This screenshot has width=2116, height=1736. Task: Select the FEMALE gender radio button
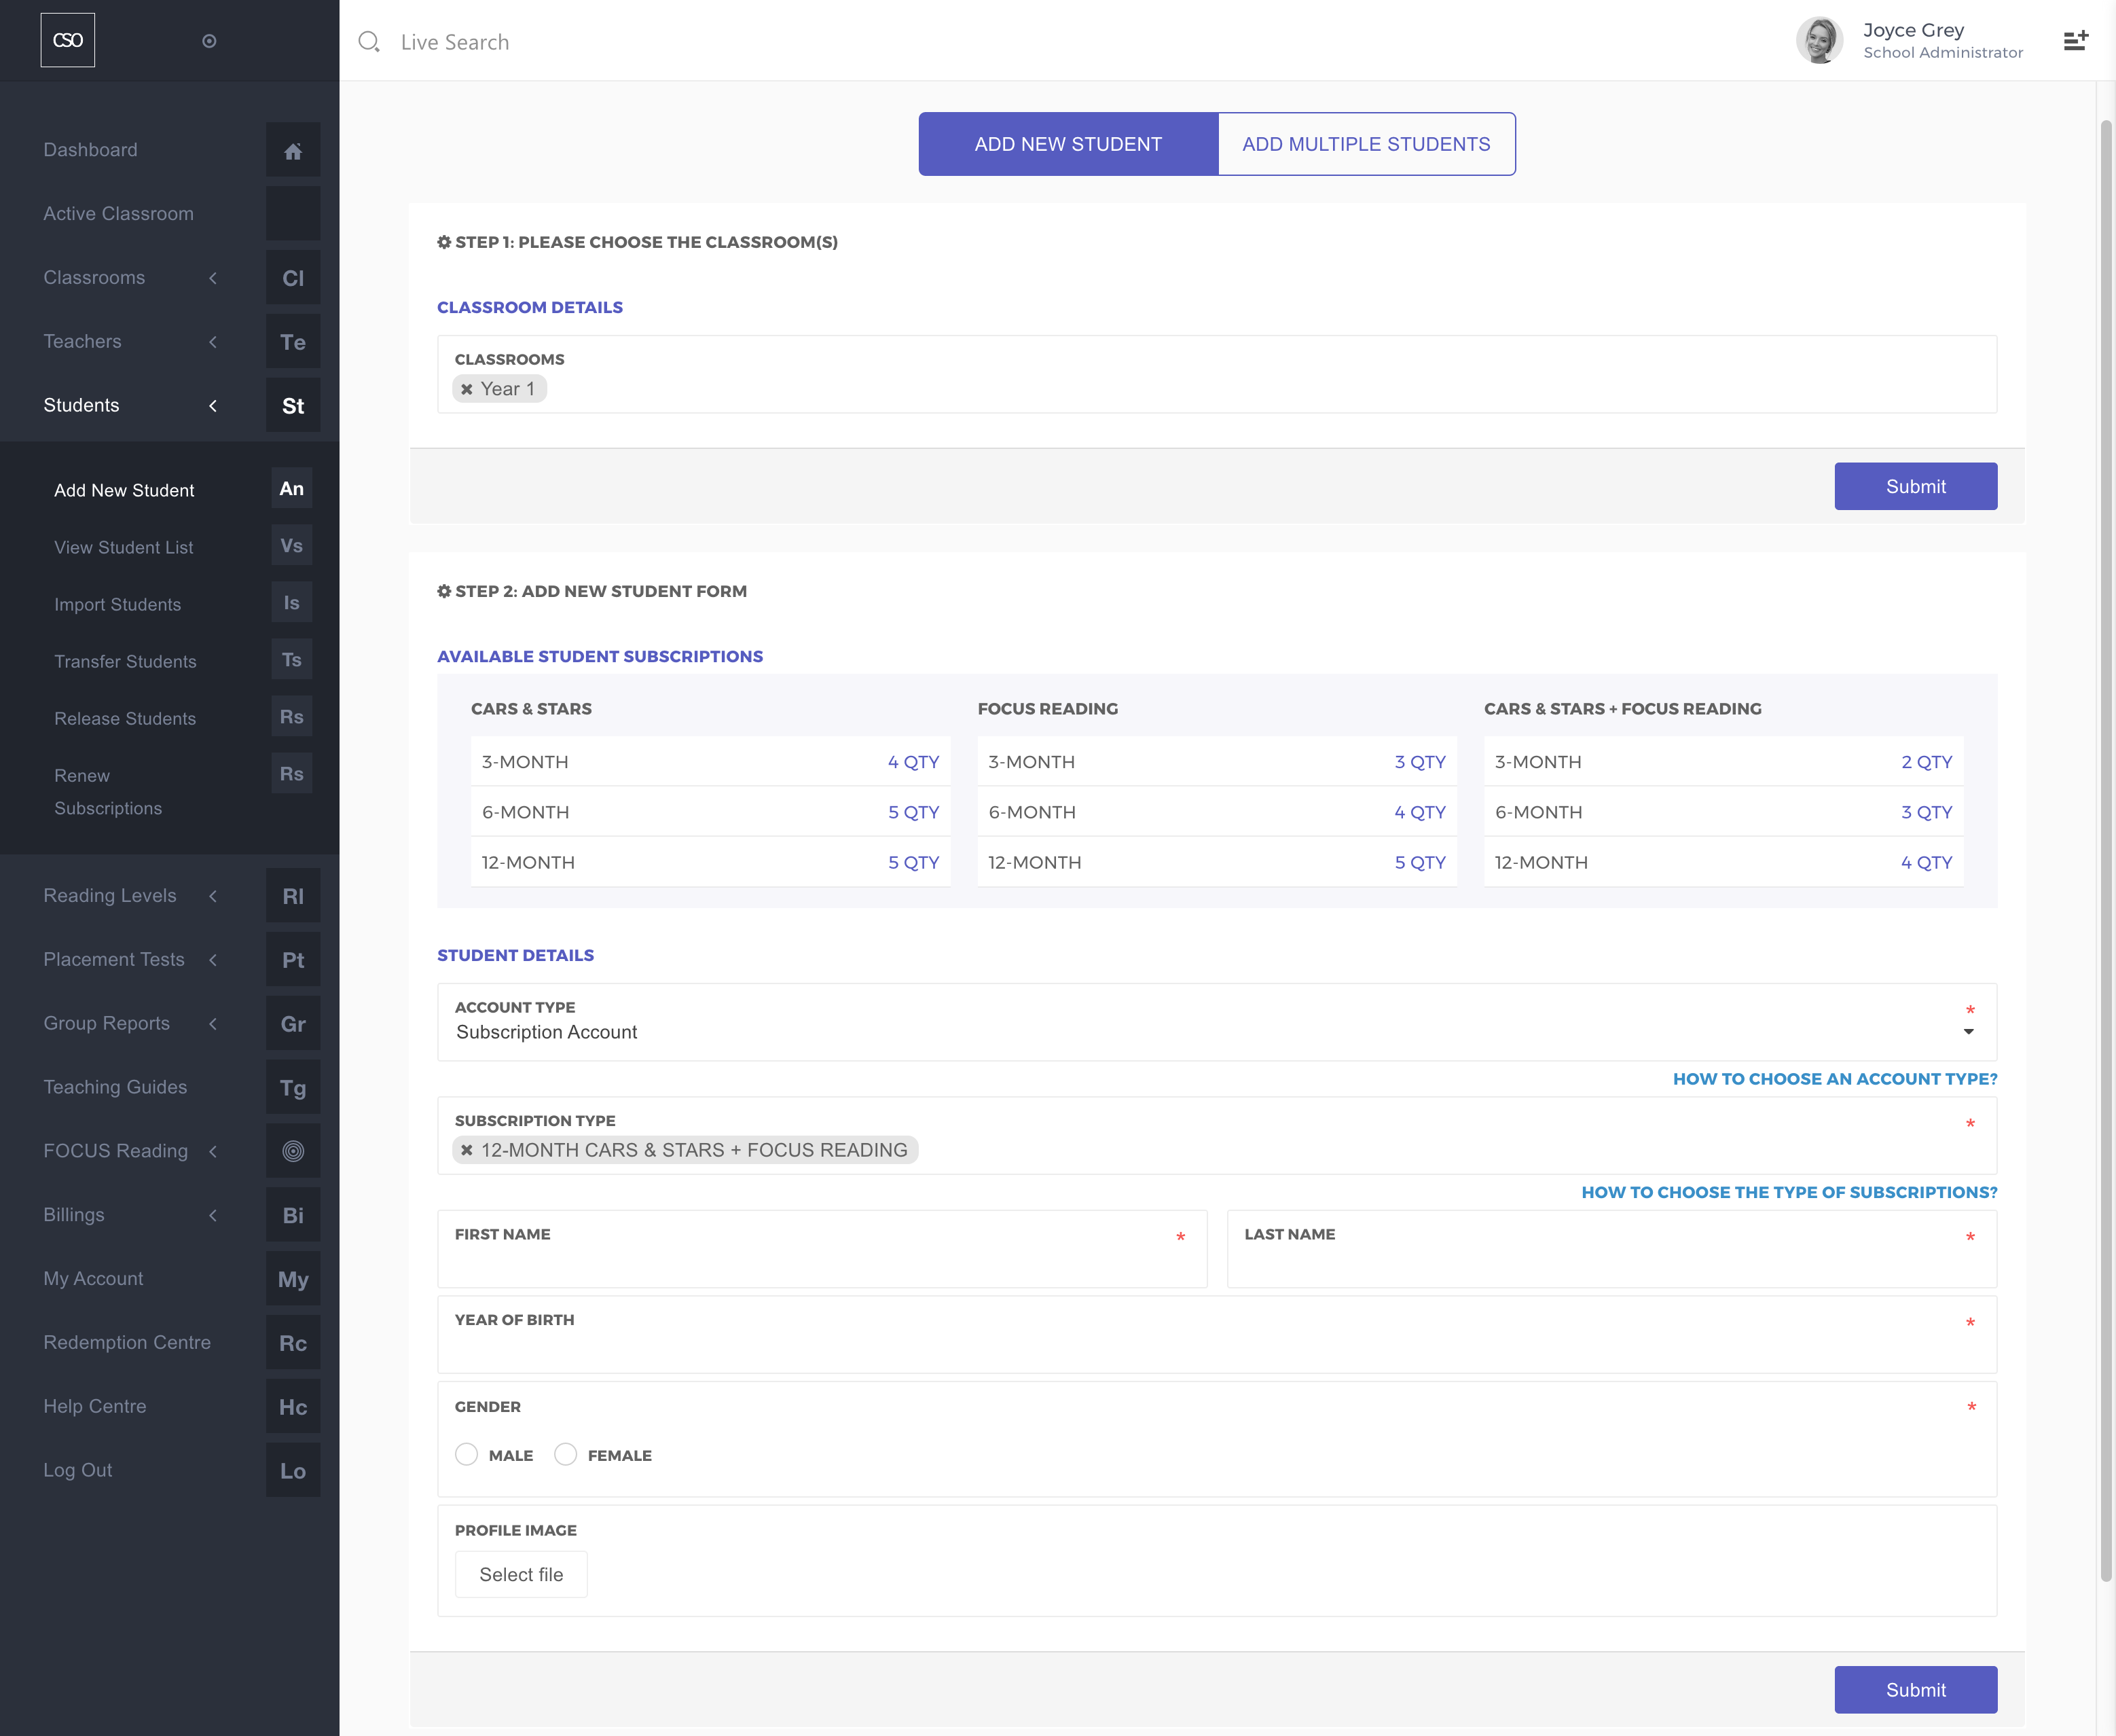tap(566, 1454)
